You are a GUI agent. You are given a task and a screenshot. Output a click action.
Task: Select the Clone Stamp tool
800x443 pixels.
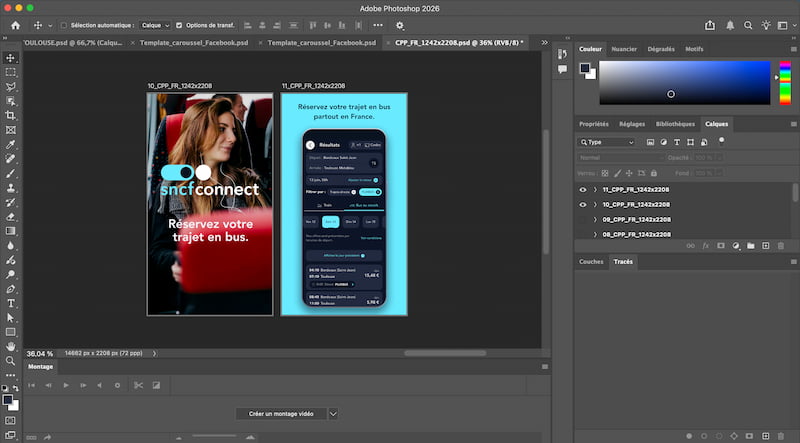(10, 188)
